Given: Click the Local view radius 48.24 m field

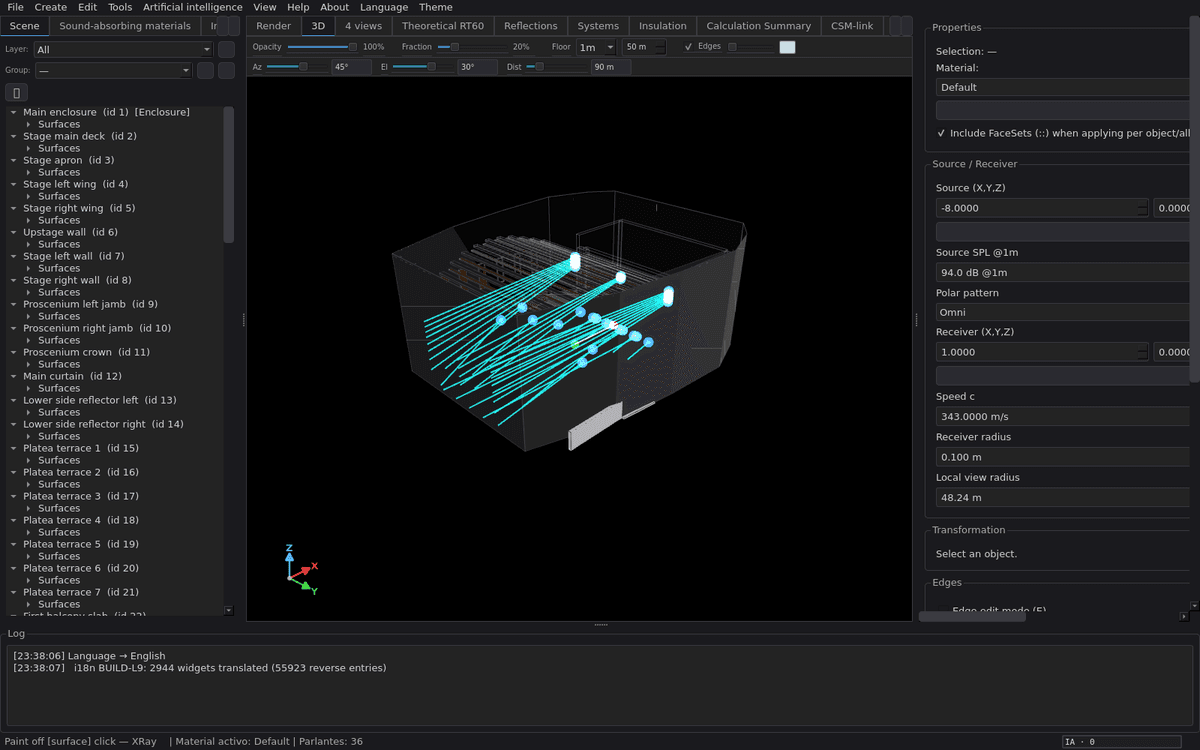Looking at the screenshot, I should [1062, 497].
